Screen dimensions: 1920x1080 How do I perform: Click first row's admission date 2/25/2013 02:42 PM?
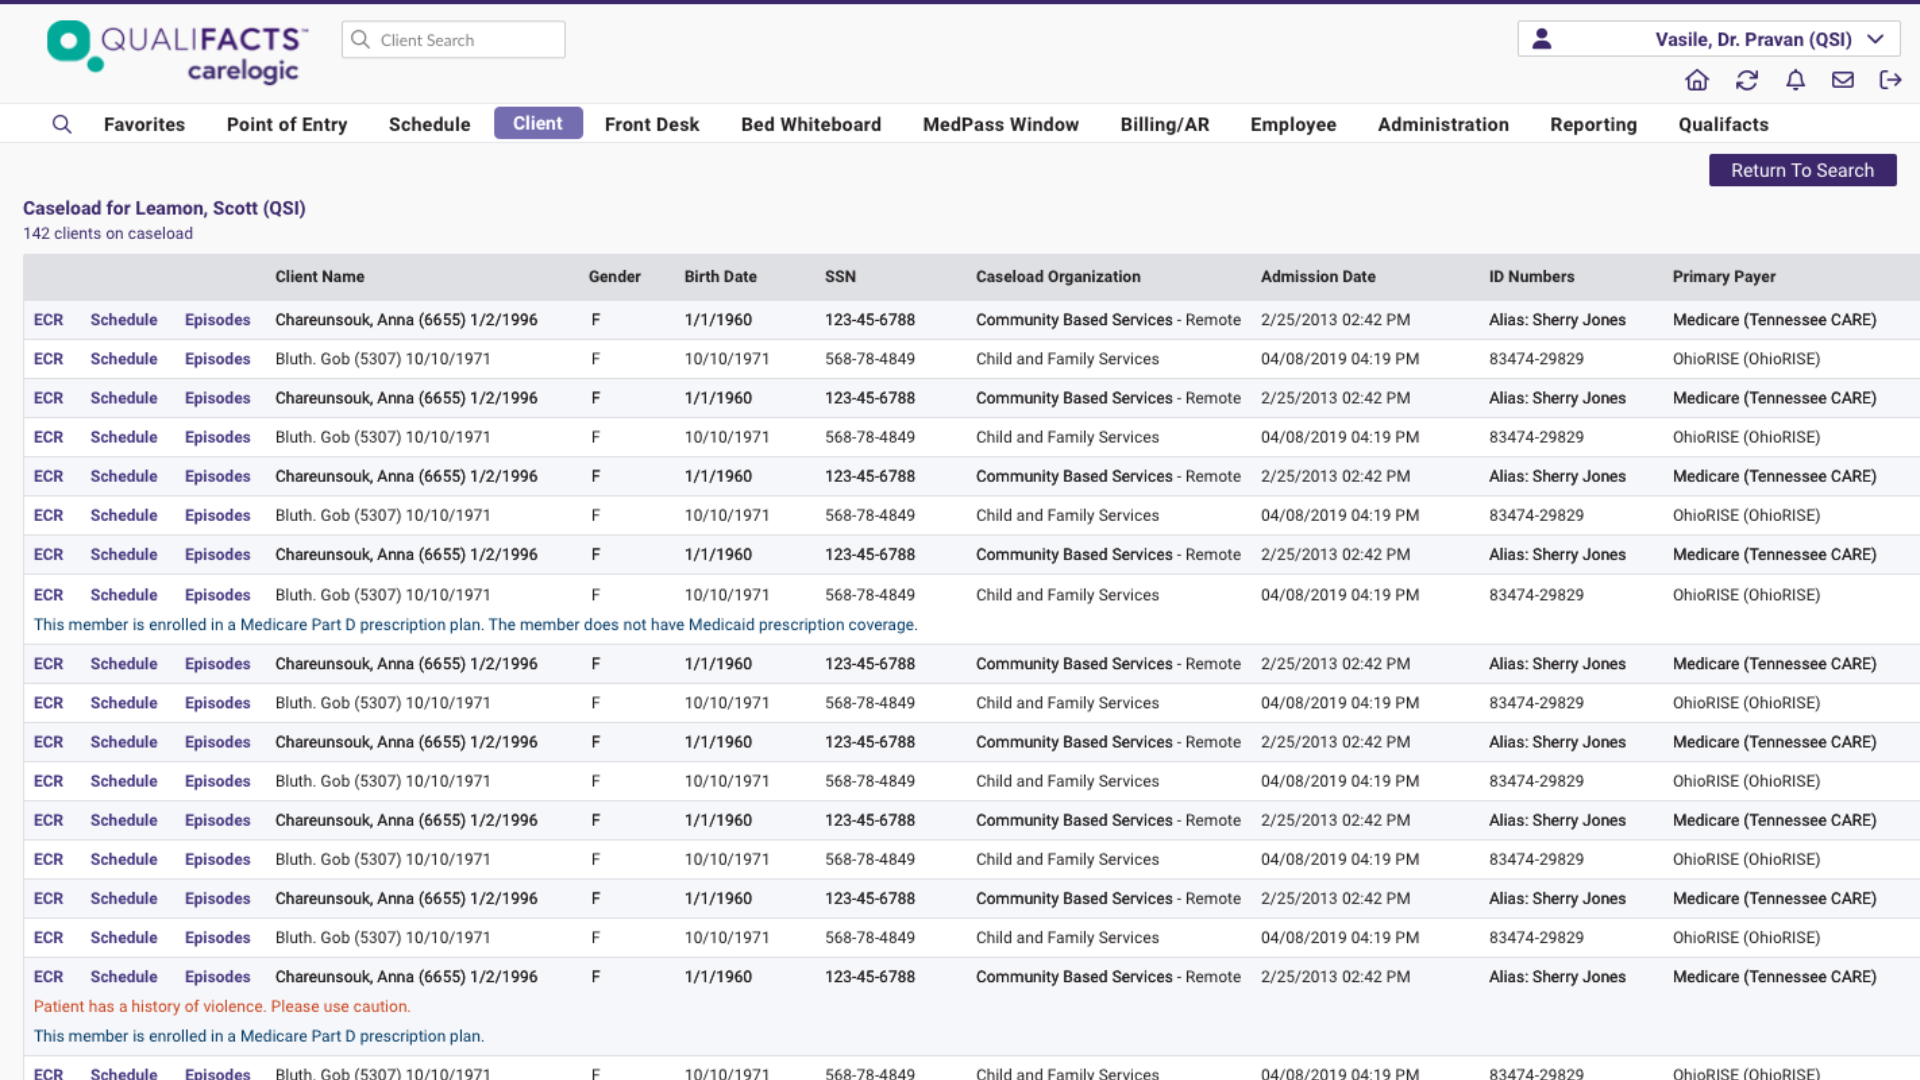pos(1335,320)
